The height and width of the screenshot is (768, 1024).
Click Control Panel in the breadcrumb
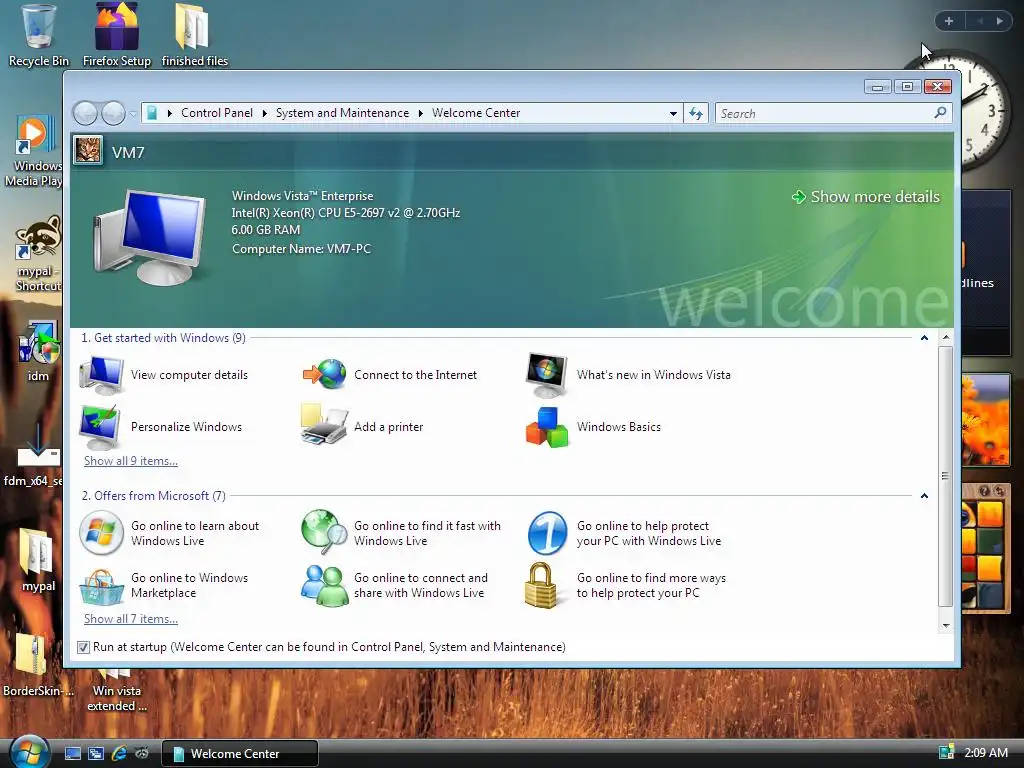coord(216,113)
